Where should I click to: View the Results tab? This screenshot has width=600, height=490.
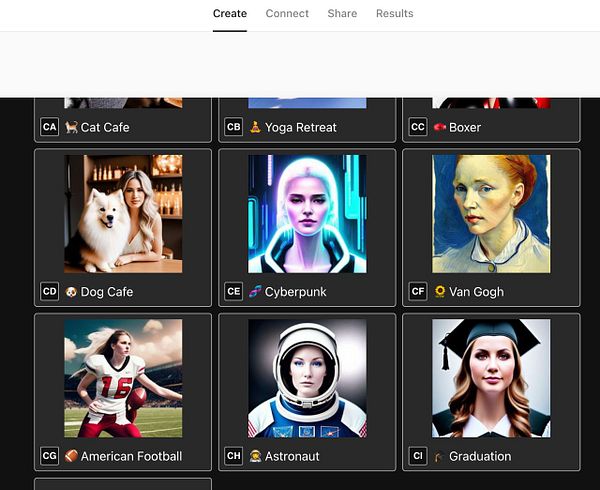pos(395,13)
